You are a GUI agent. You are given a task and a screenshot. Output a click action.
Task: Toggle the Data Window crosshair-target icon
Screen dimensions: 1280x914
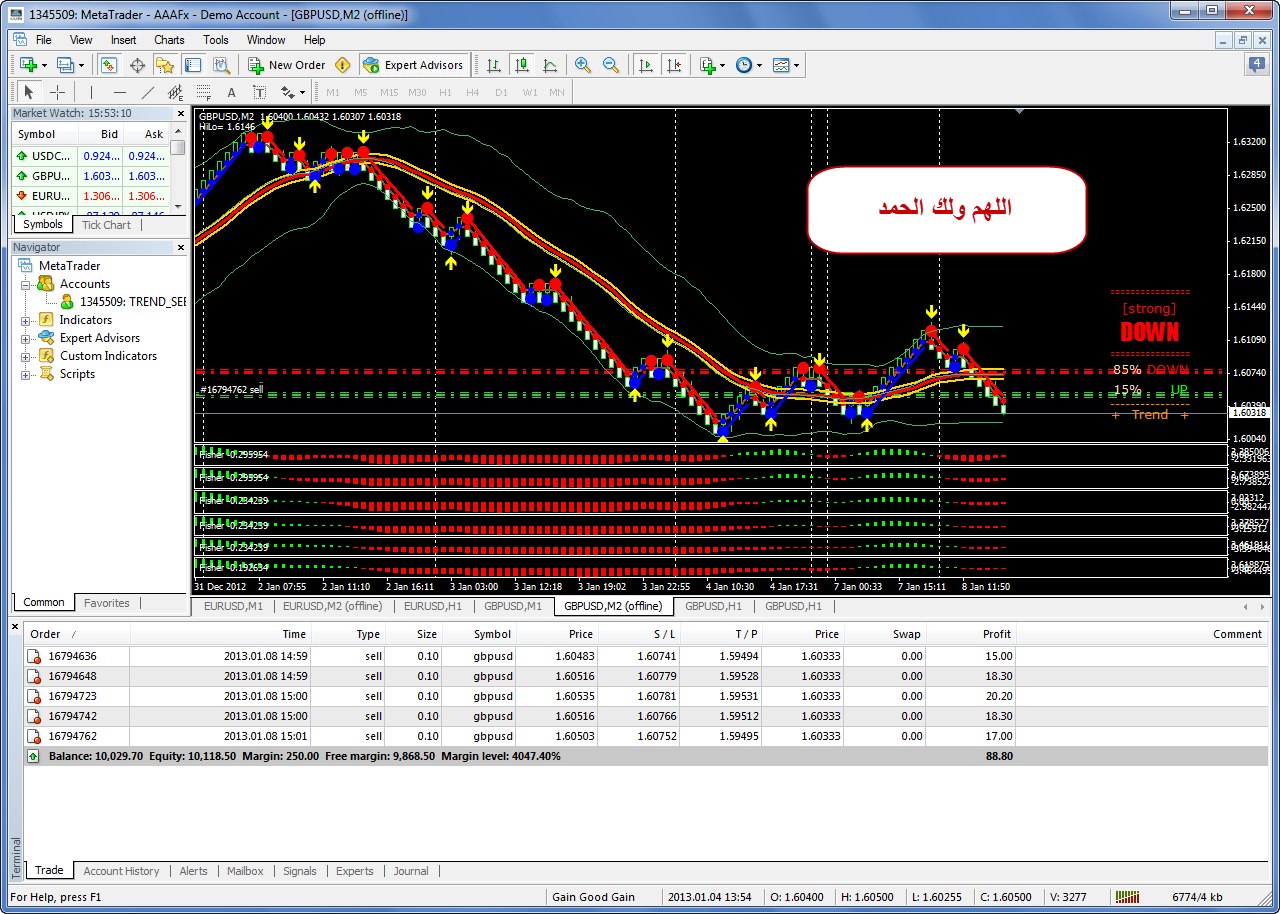click(x=137, y=65)
